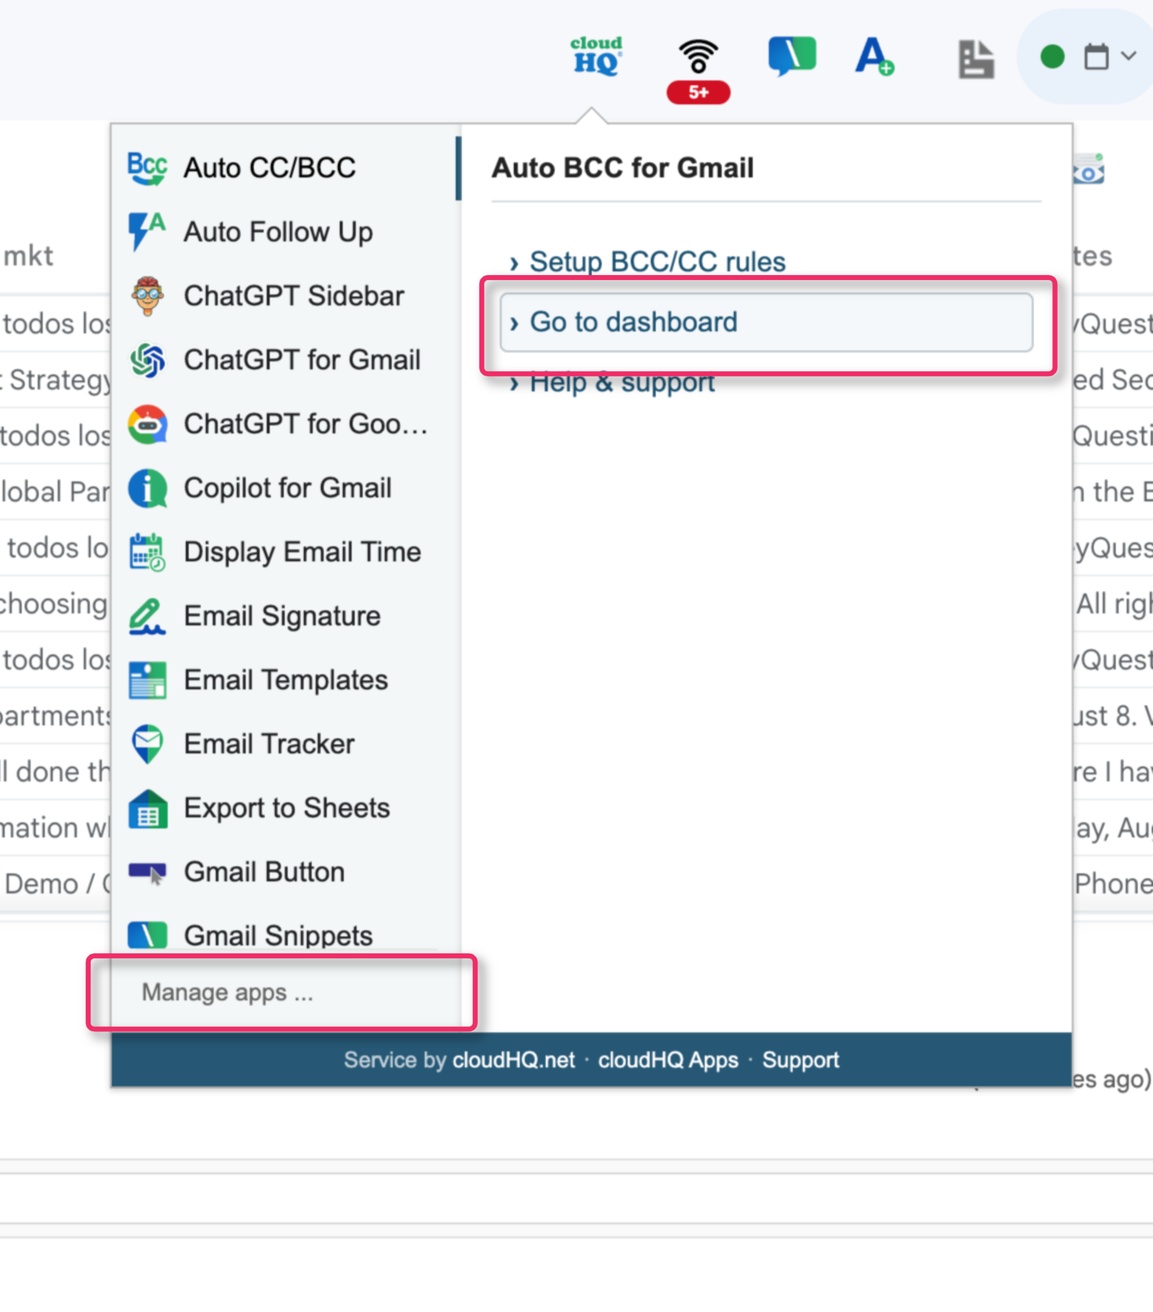Click the green status dot
This screenshot has width=1153, height=1312.
tap(1052, 57)
